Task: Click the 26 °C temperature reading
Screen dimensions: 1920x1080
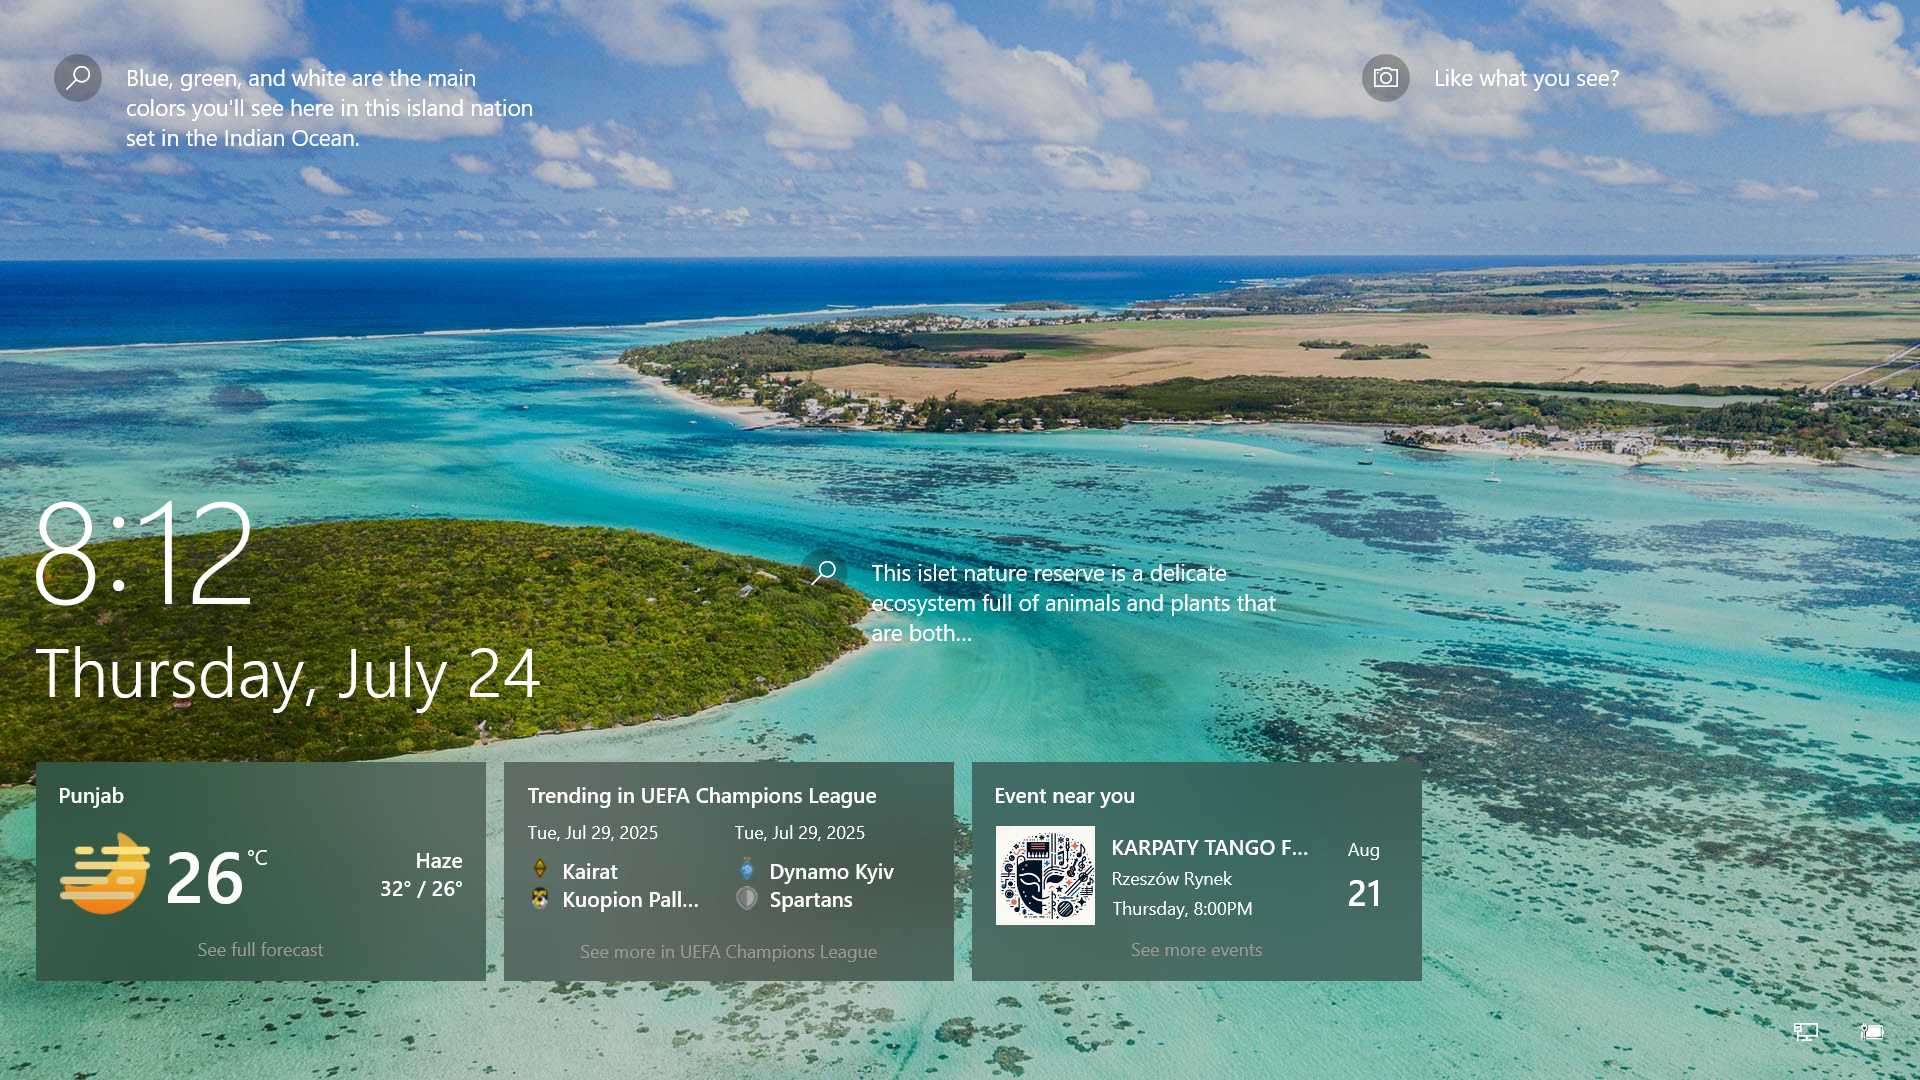Action: 216,877
